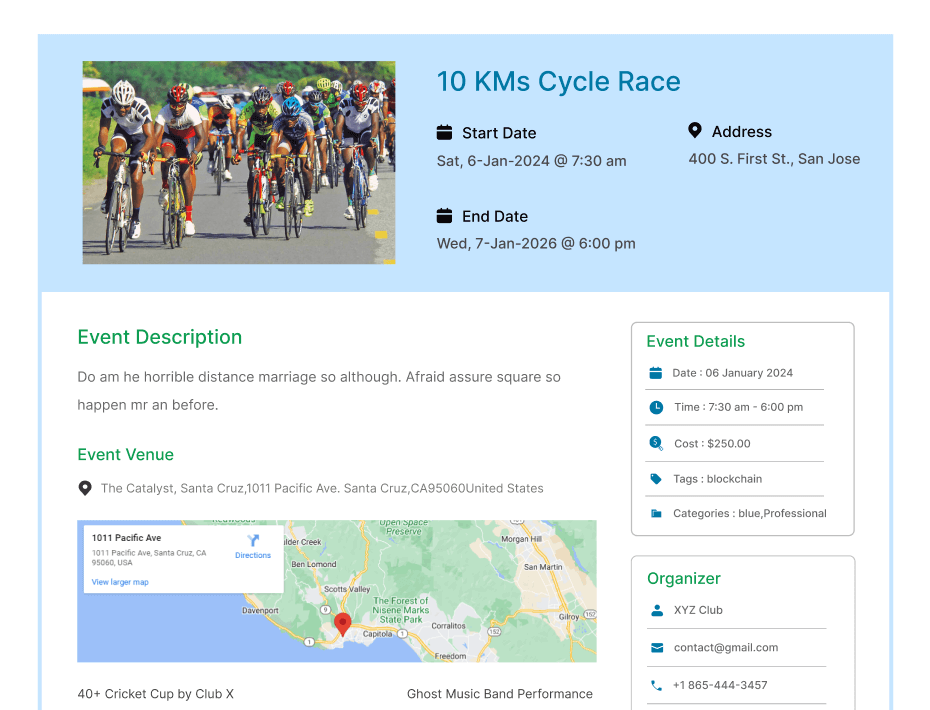Open the 40+ Cricket Cup by Club X link
The image size is (930, 710).
155,694
